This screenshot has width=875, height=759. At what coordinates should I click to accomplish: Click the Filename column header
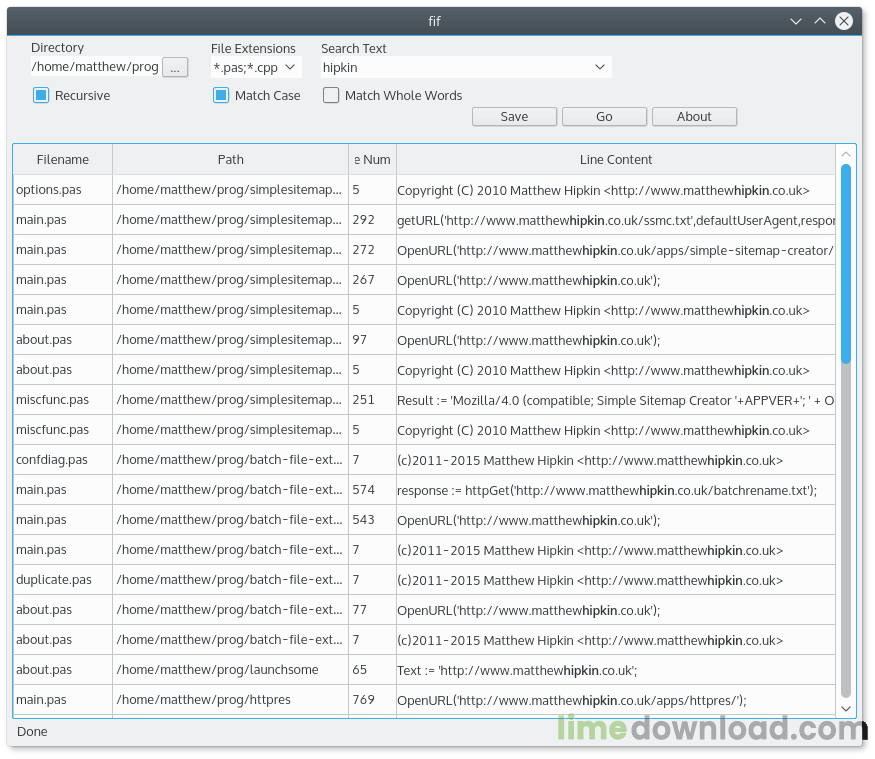click(x=62, y=160)
